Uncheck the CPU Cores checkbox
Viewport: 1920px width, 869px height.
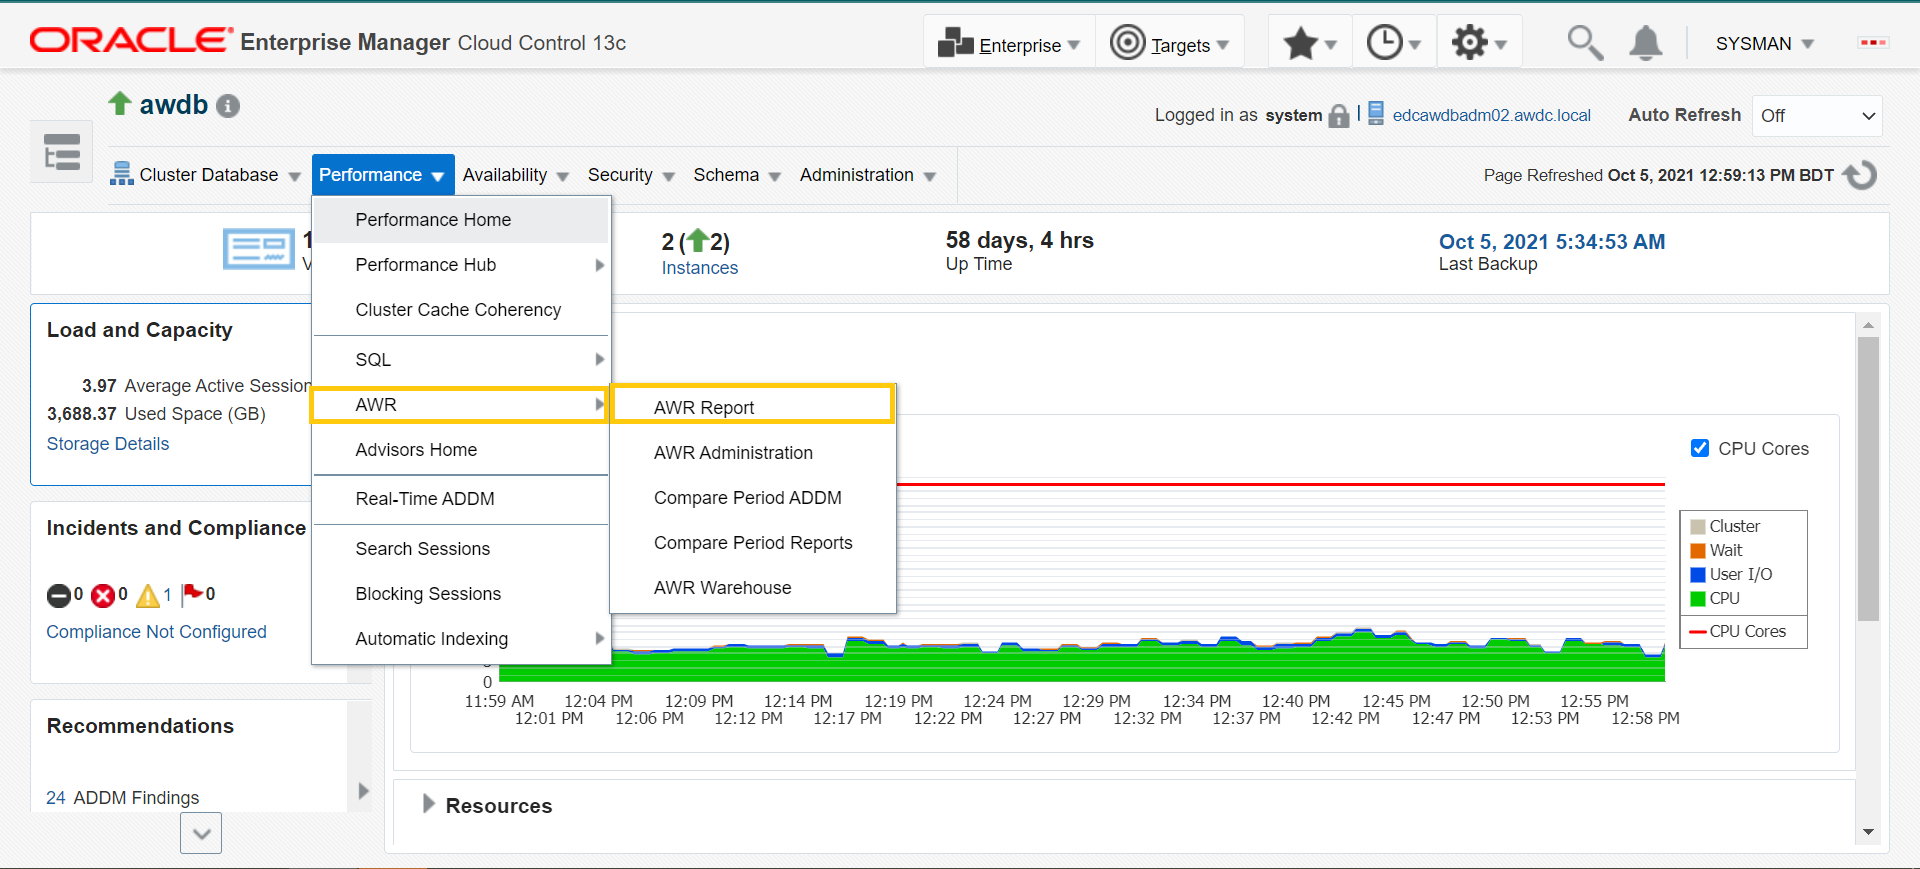pyautogui.click(x=1699, y=448)
